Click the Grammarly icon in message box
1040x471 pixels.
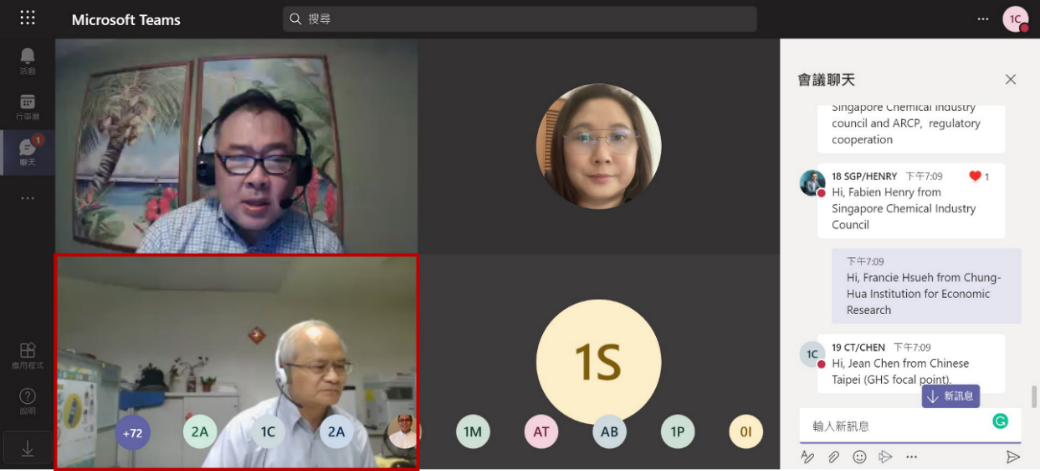point(1000,422)
